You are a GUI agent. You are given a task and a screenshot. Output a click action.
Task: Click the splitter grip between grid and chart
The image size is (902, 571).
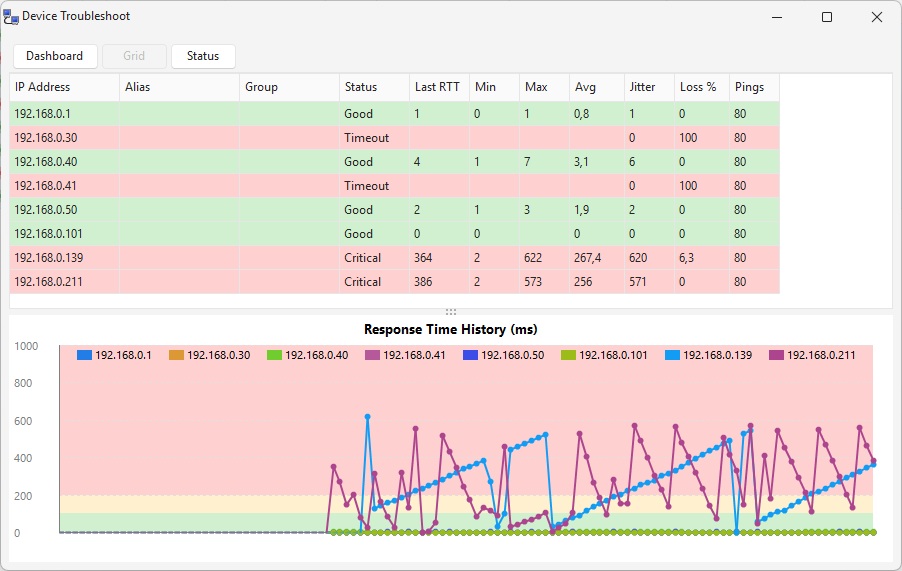tap(451, 312)
